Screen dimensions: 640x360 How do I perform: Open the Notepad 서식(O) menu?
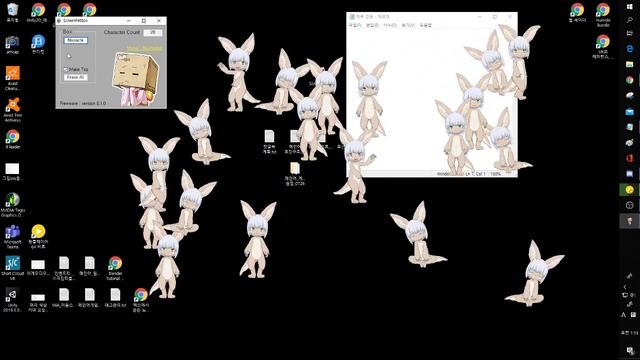click(x=390, y=25)
